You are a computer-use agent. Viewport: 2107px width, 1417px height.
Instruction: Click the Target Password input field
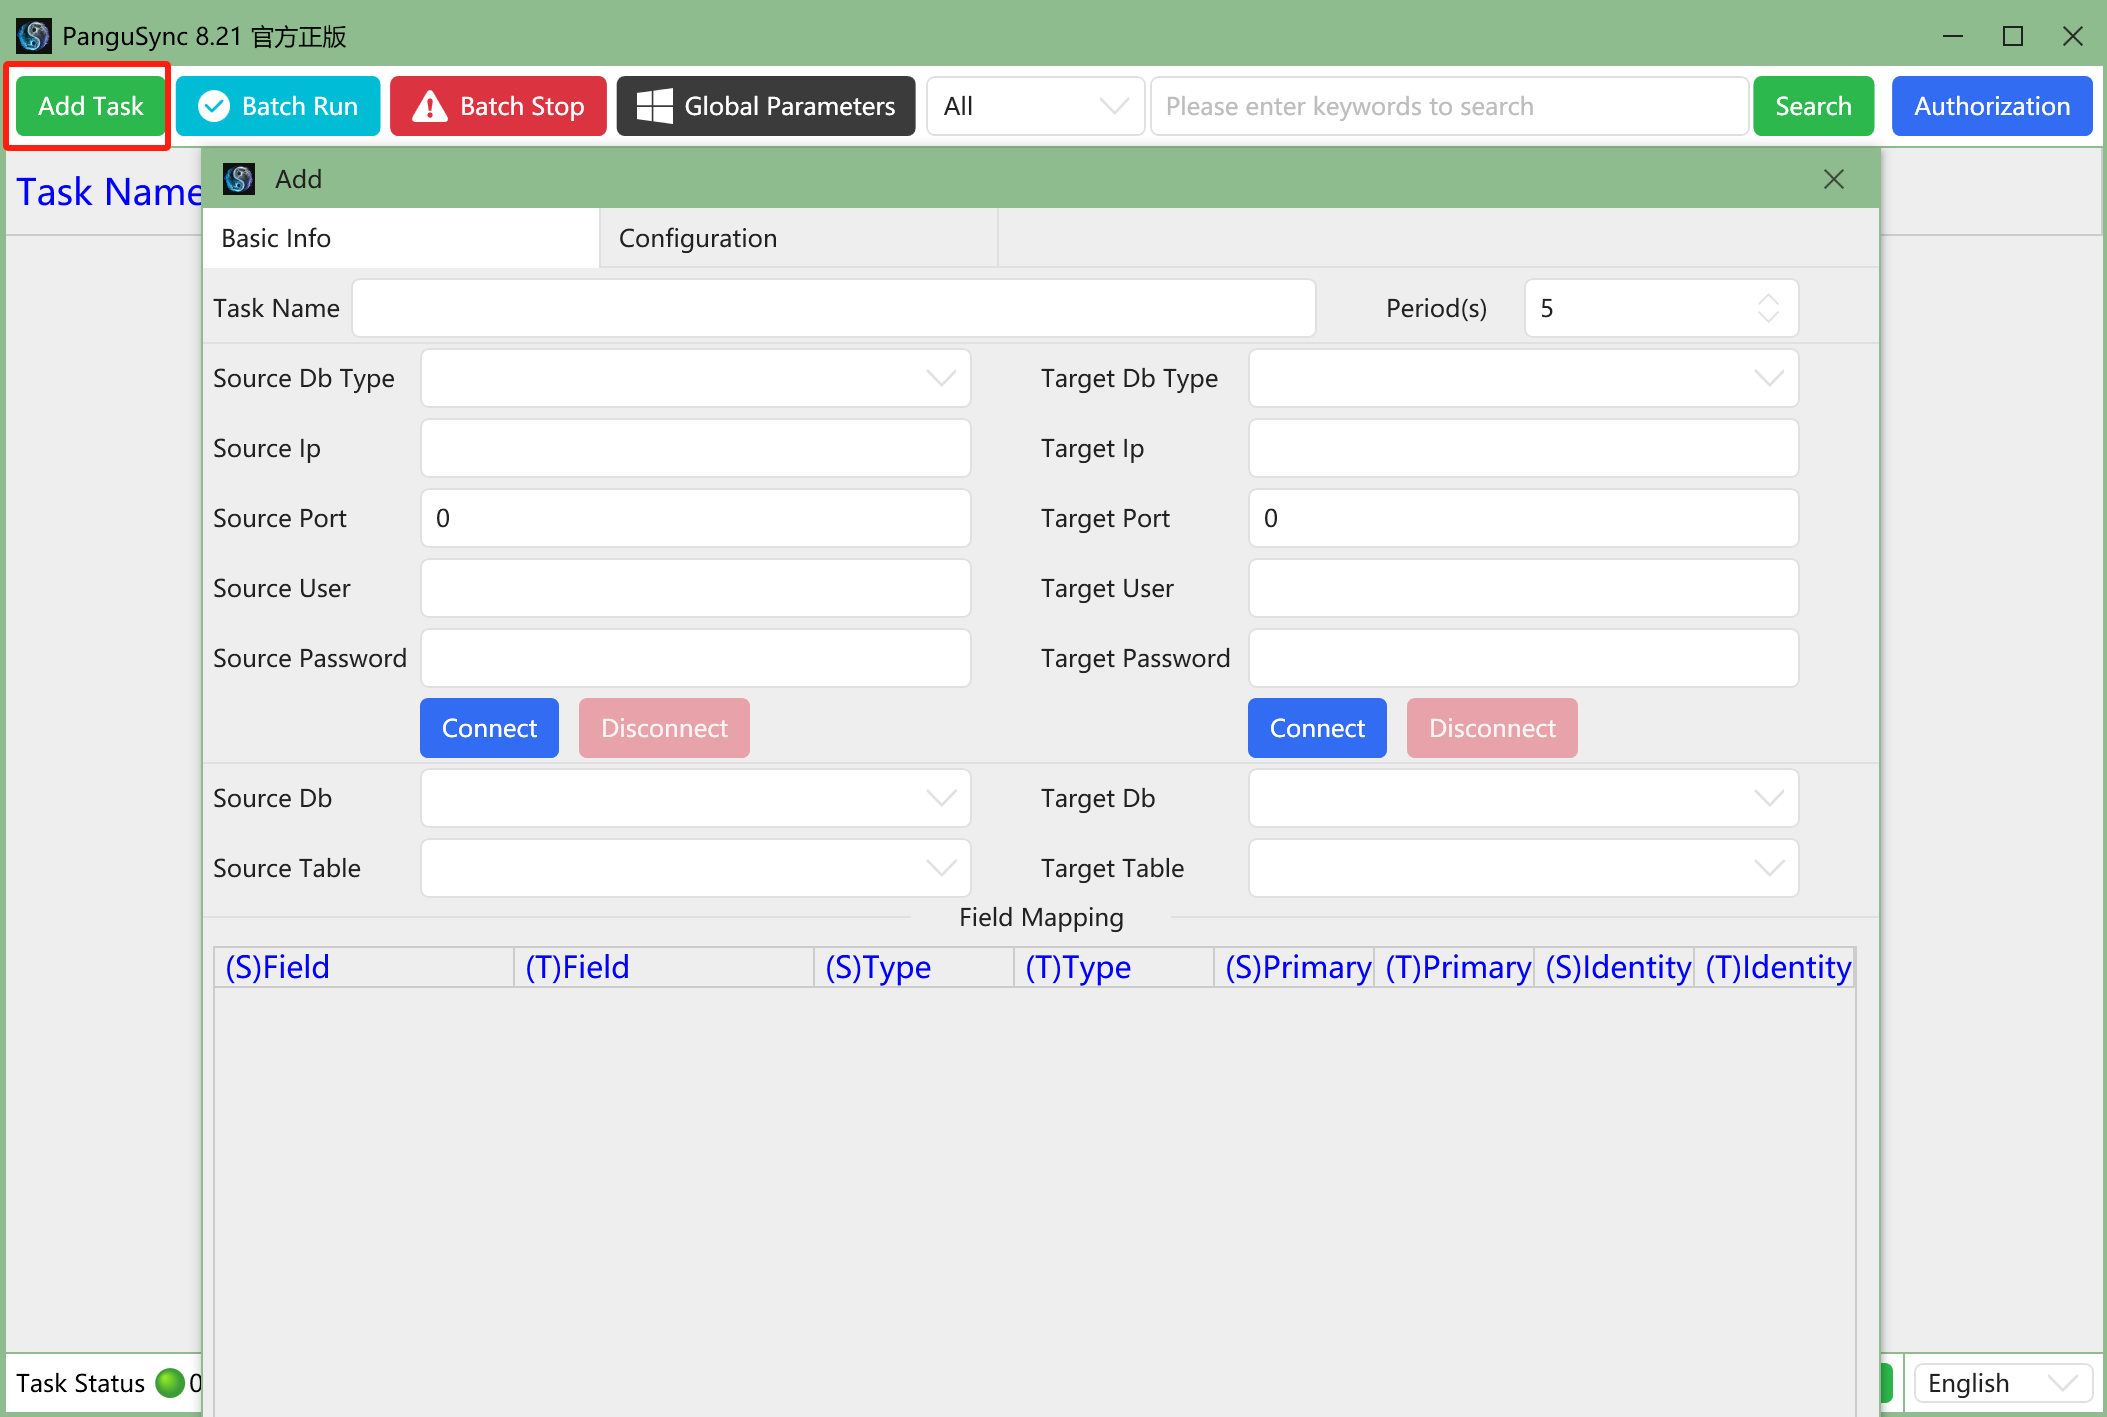(1523, 658)
